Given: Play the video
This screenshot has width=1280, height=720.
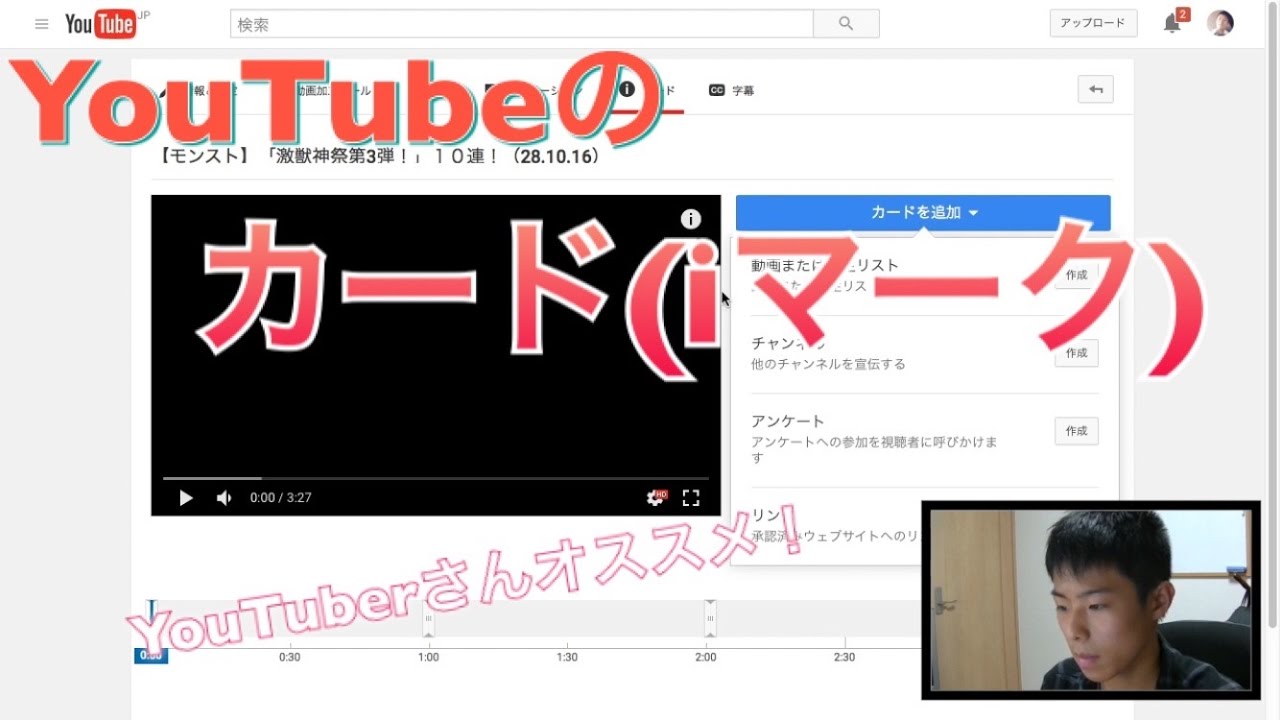Looking at the screenshot, I should (185, 497).
